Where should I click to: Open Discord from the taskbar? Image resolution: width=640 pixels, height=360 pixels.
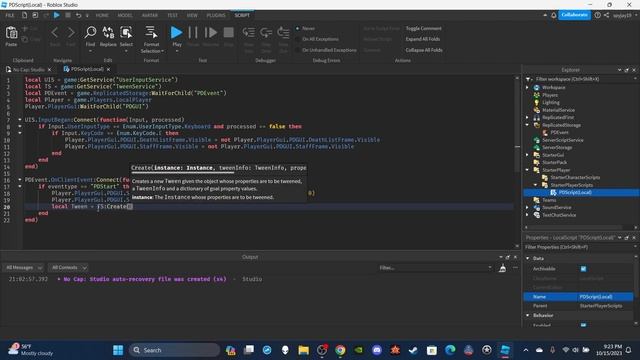pos(377,350)
